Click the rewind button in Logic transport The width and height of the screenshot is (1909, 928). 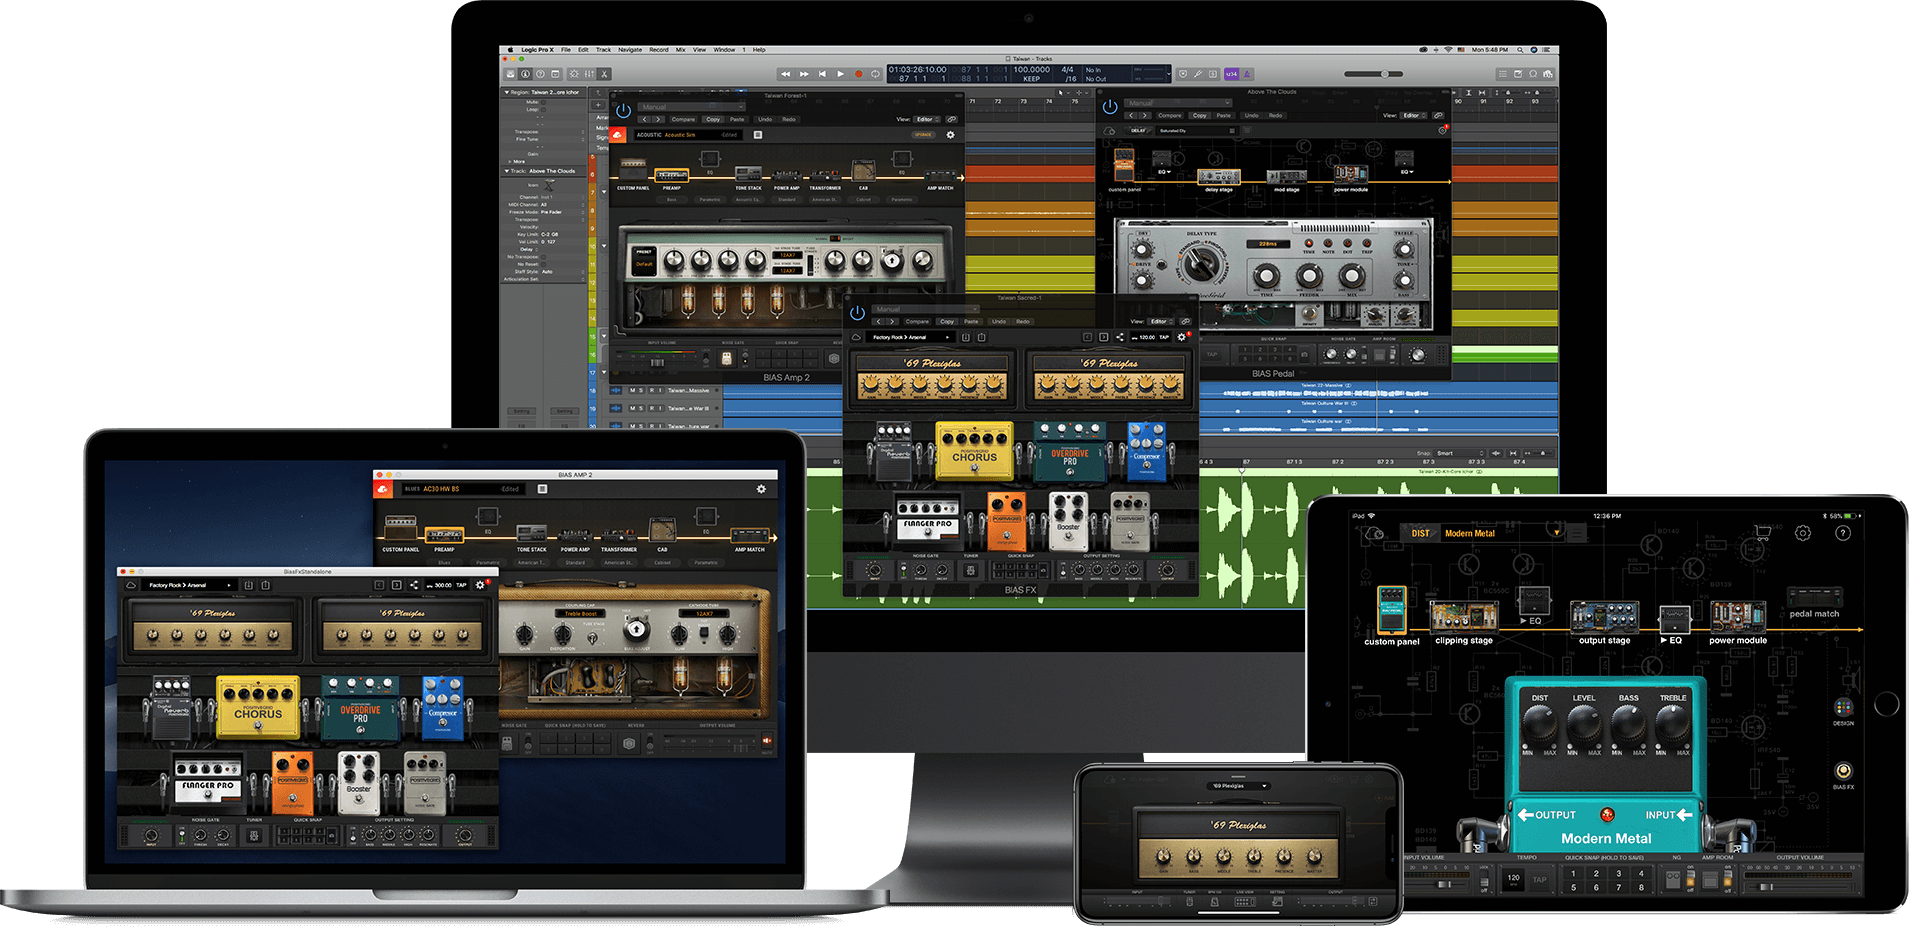pyautogui.click(x=786, y=73)
